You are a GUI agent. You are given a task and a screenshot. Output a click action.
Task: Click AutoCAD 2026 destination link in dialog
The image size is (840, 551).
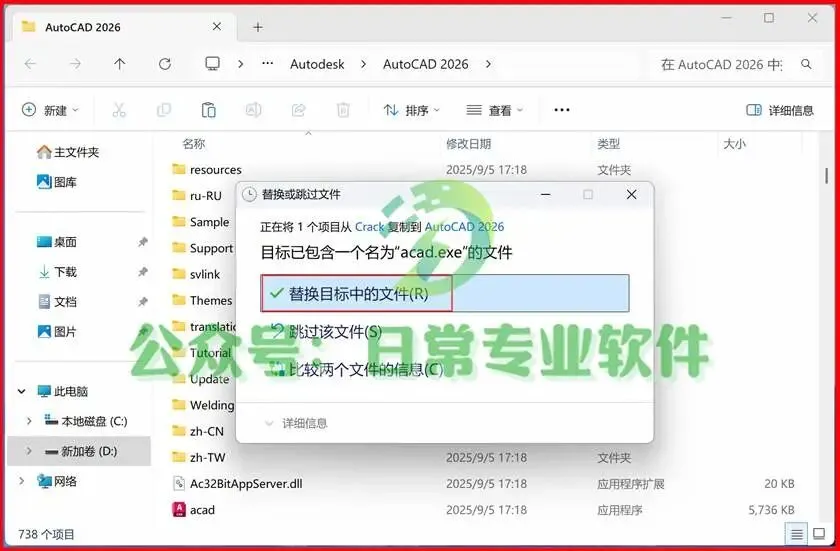pos(464,227)
